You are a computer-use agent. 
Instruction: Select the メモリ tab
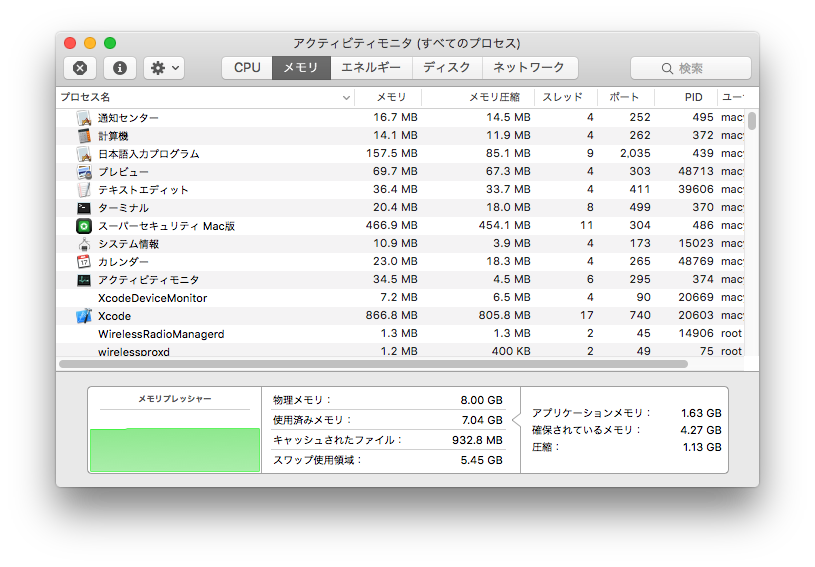point(301,68)
